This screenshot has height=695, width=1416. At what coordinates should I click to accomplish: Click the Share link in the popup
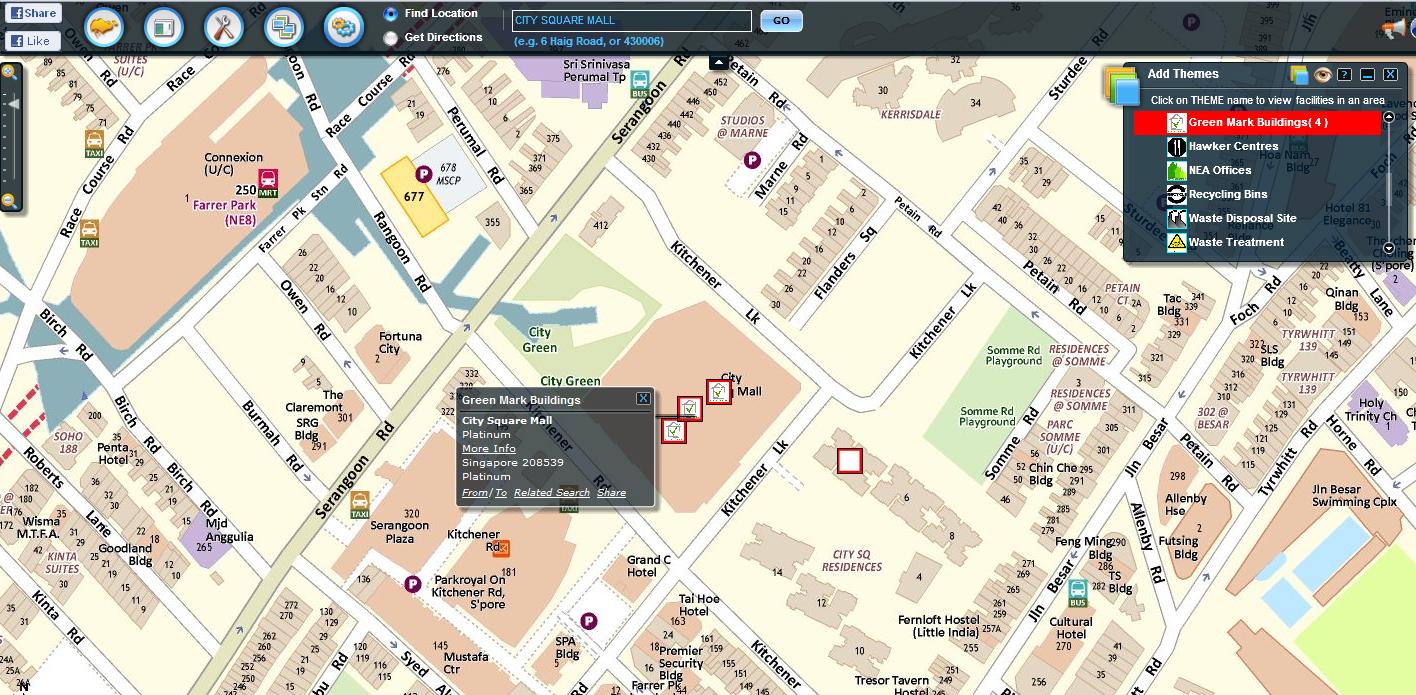pyautogui.click(x=611, y=492)
